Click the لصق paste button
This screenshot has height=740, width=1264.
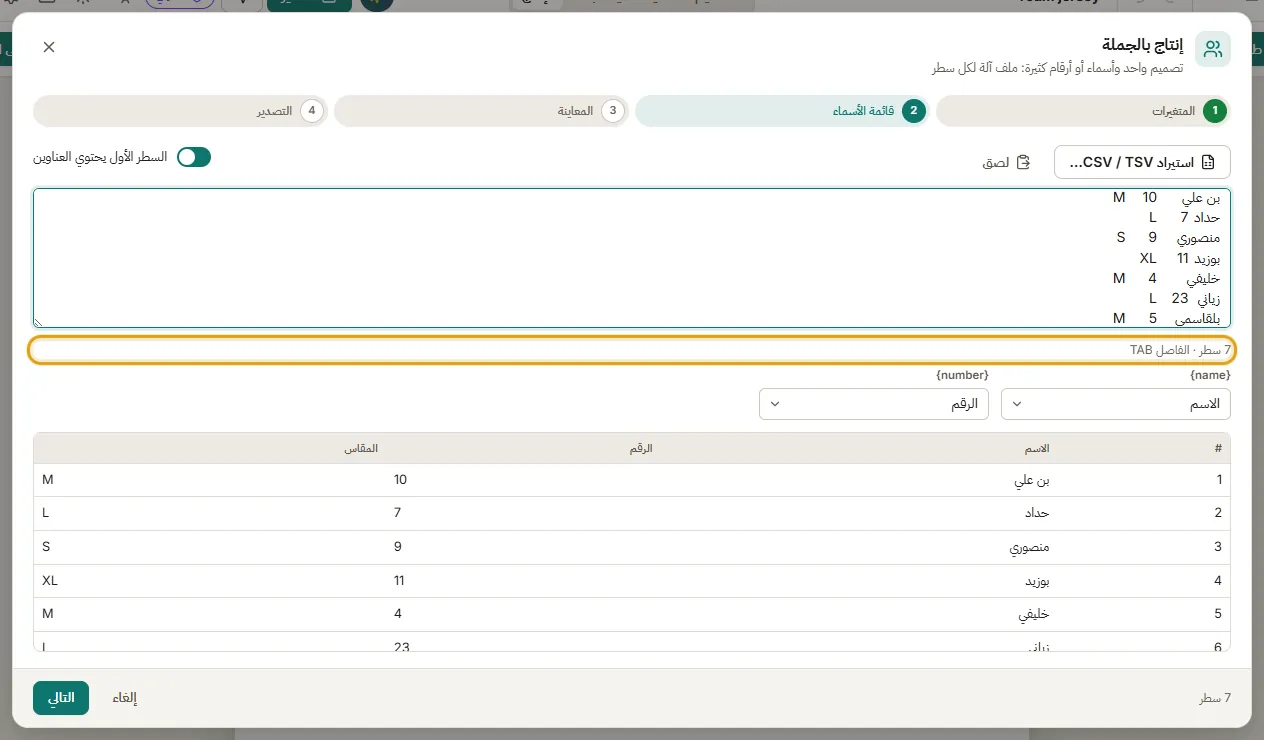(x=1006, y=162)
